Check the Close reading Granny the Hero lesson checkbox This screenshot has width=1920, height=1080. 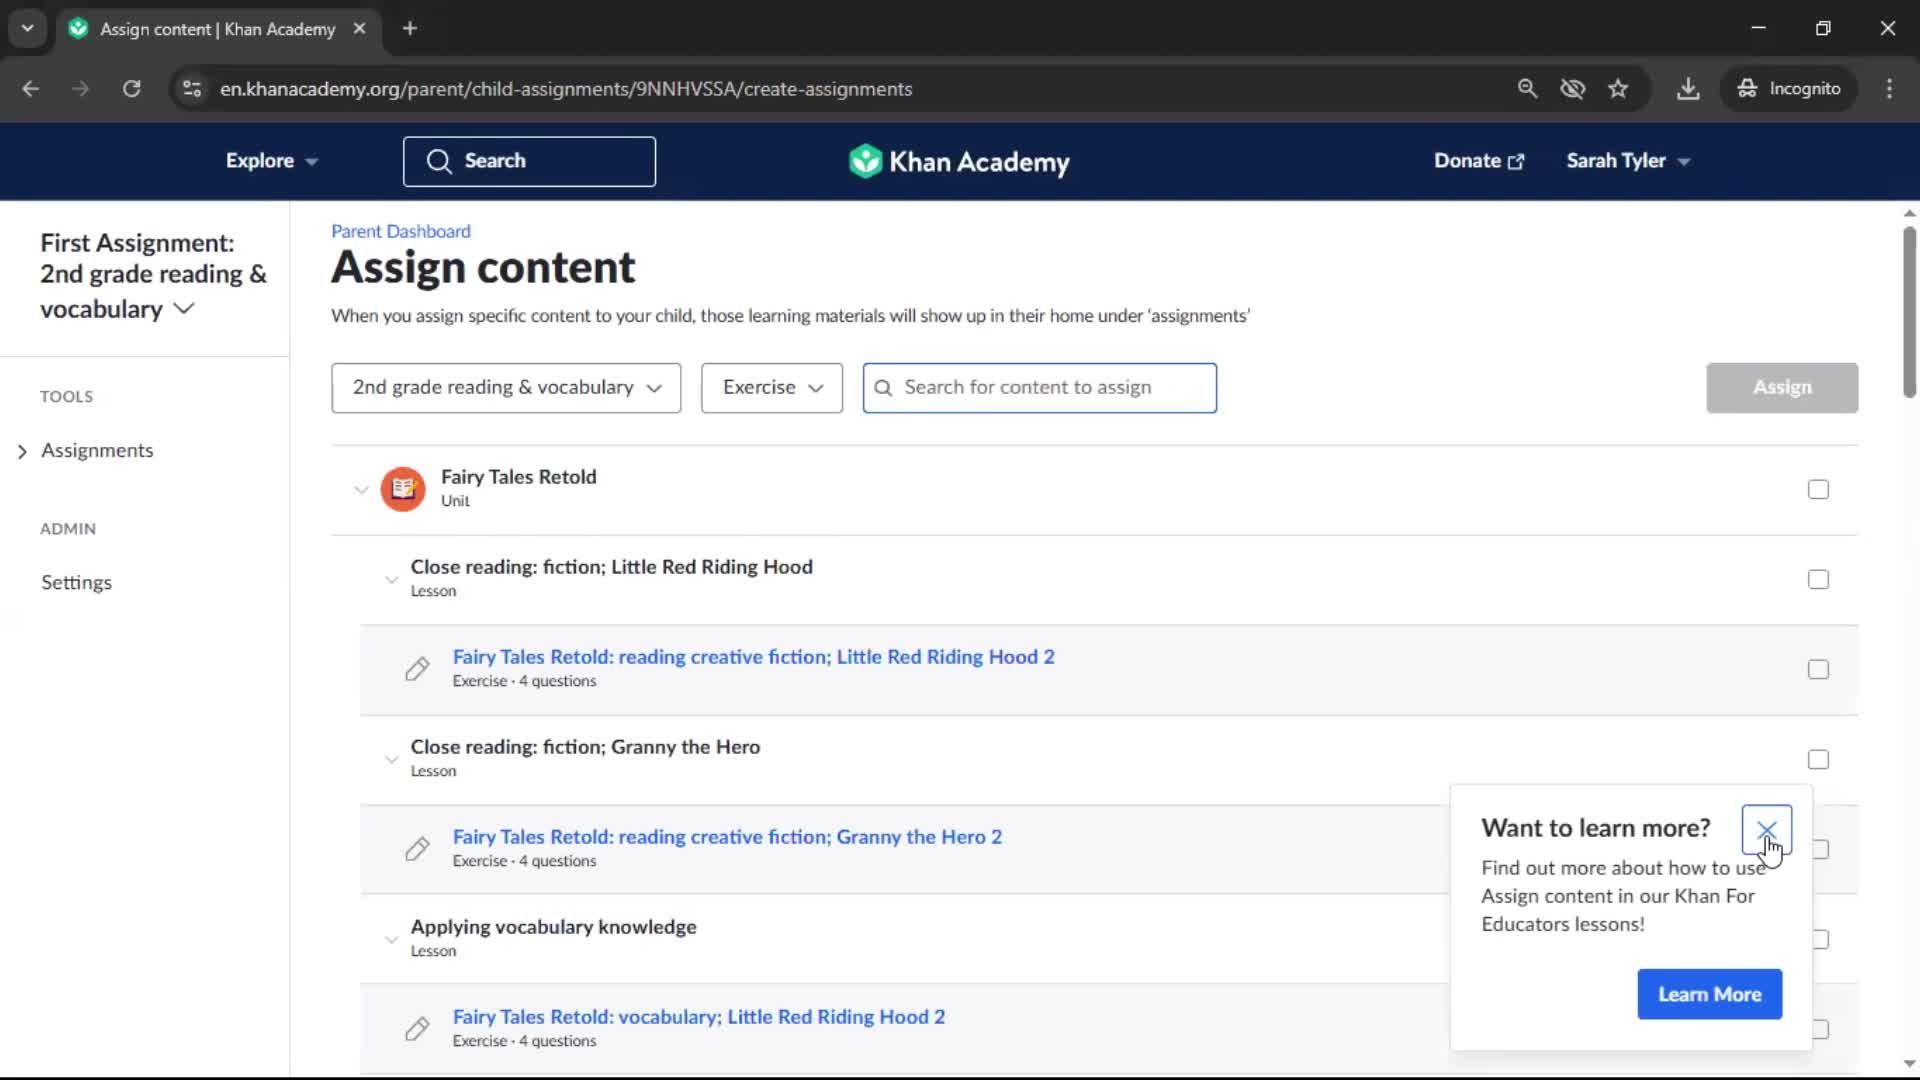[x=1818, y=759]
